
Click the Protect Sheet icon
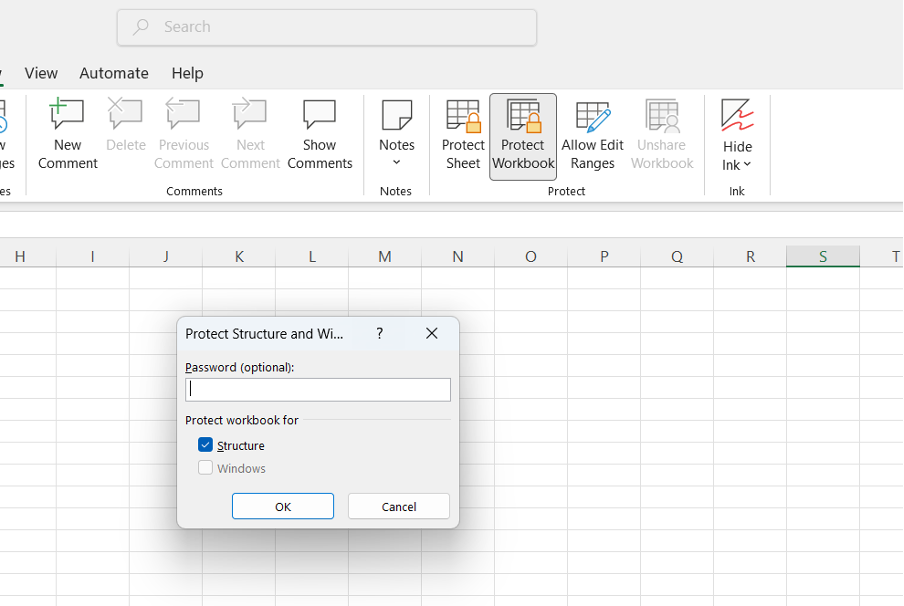[x=463, y=116]
